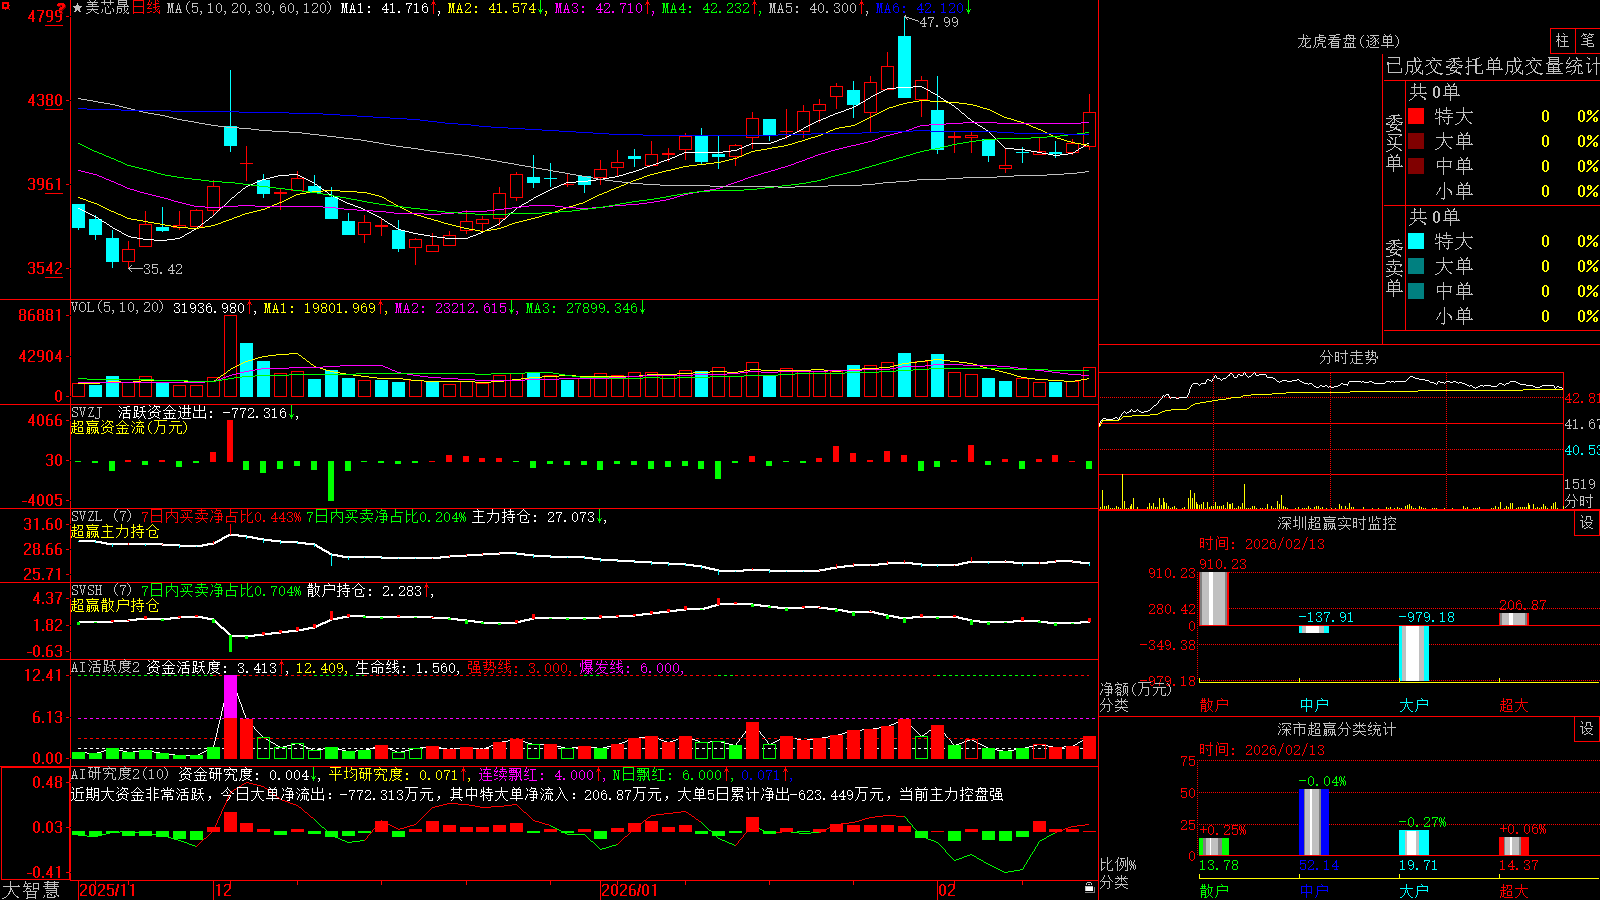Click the 深圳超赢实时监控 title
The height and width of the screenshot is (900, 1600).
tap(1337, 523)
